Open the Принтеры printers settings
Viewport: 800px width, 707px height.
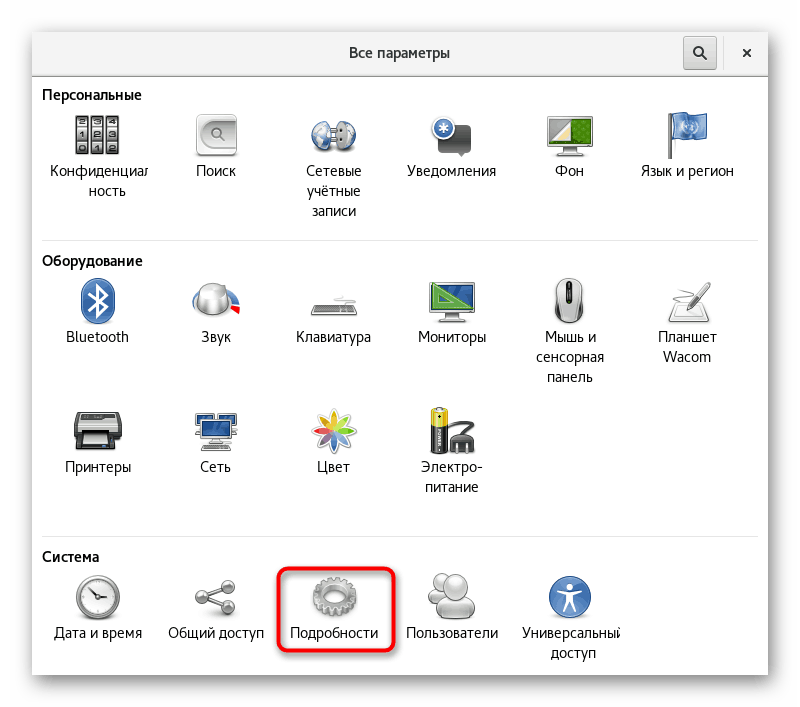(97, 430)
